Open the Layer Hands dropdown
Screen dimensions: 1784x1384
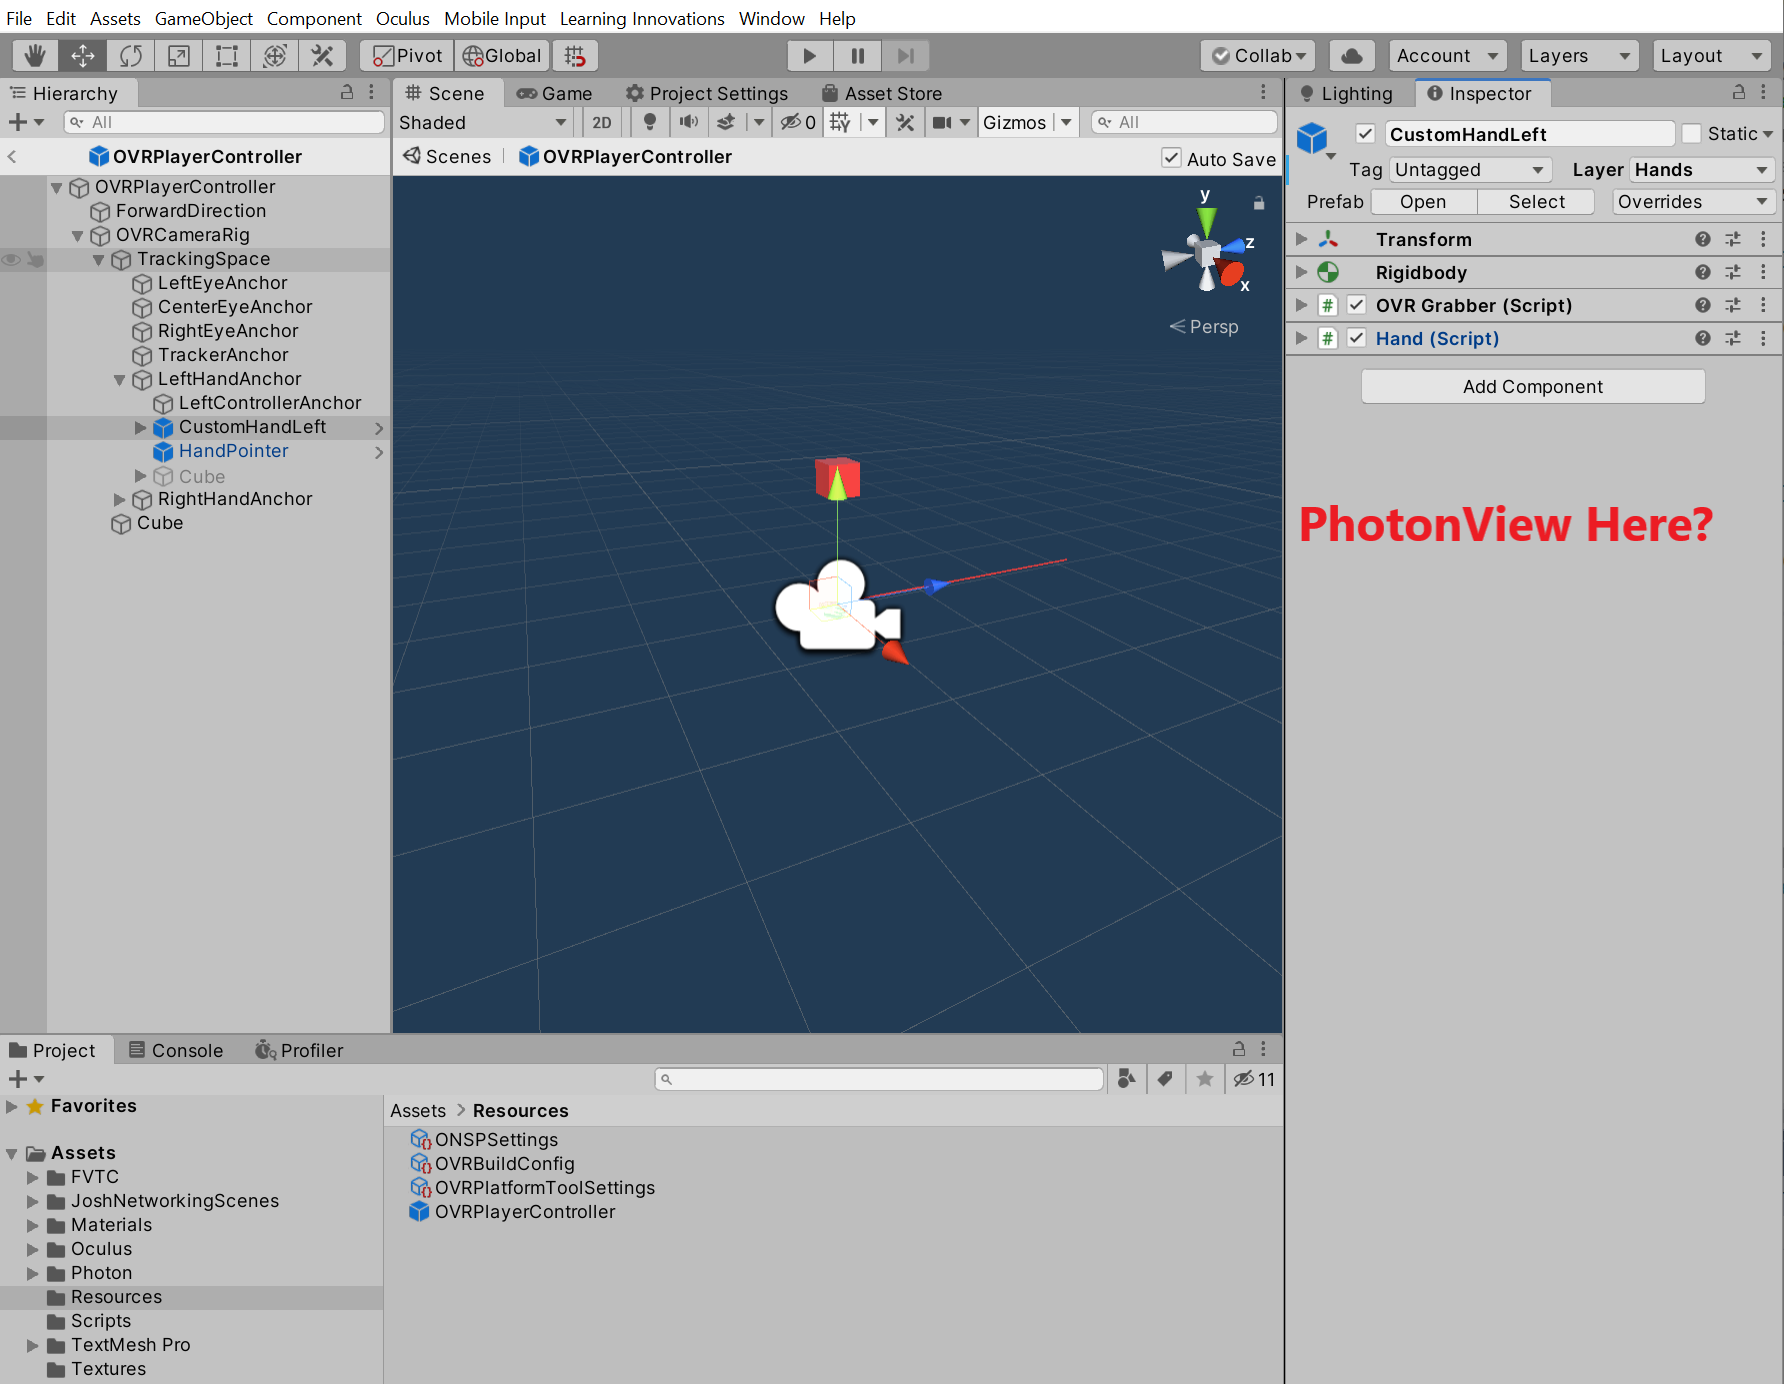(x=1702, y=170)
